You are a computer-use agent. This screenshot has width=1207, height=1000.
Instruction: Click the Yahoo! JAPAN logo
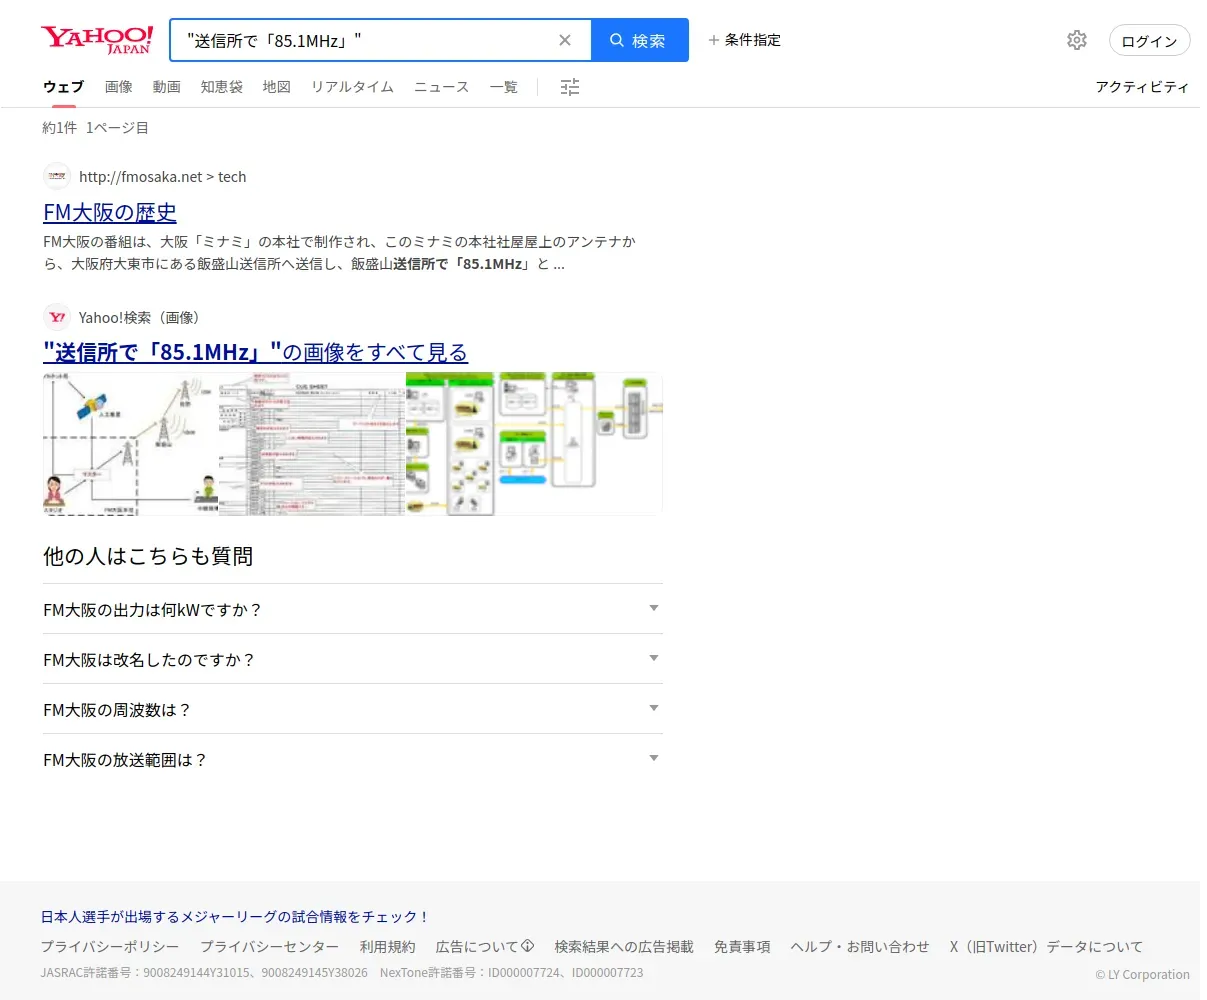[x=97, y=40]
